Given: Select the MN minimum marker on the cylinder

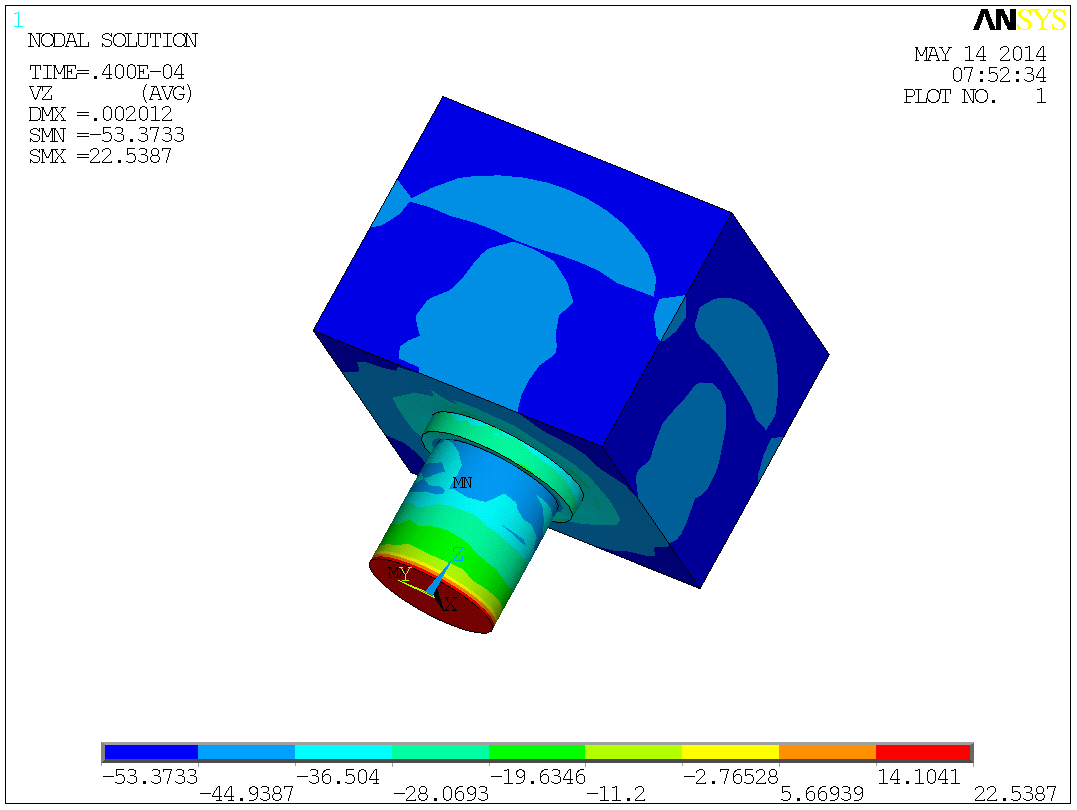Looking at the screenshot, I should (x=462, y=481).
